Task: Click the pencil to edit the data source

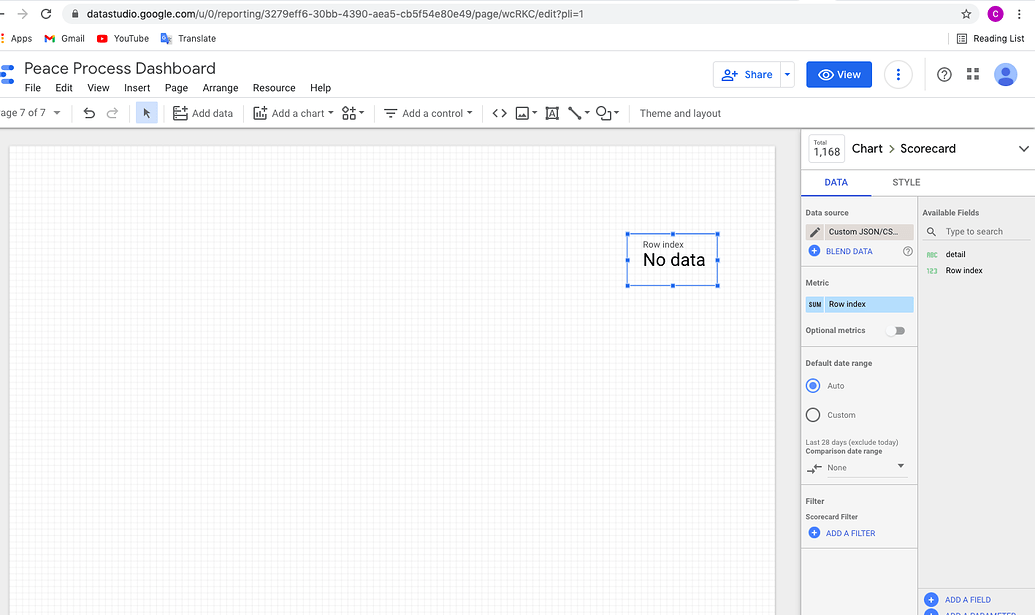Action: point(815,231)
